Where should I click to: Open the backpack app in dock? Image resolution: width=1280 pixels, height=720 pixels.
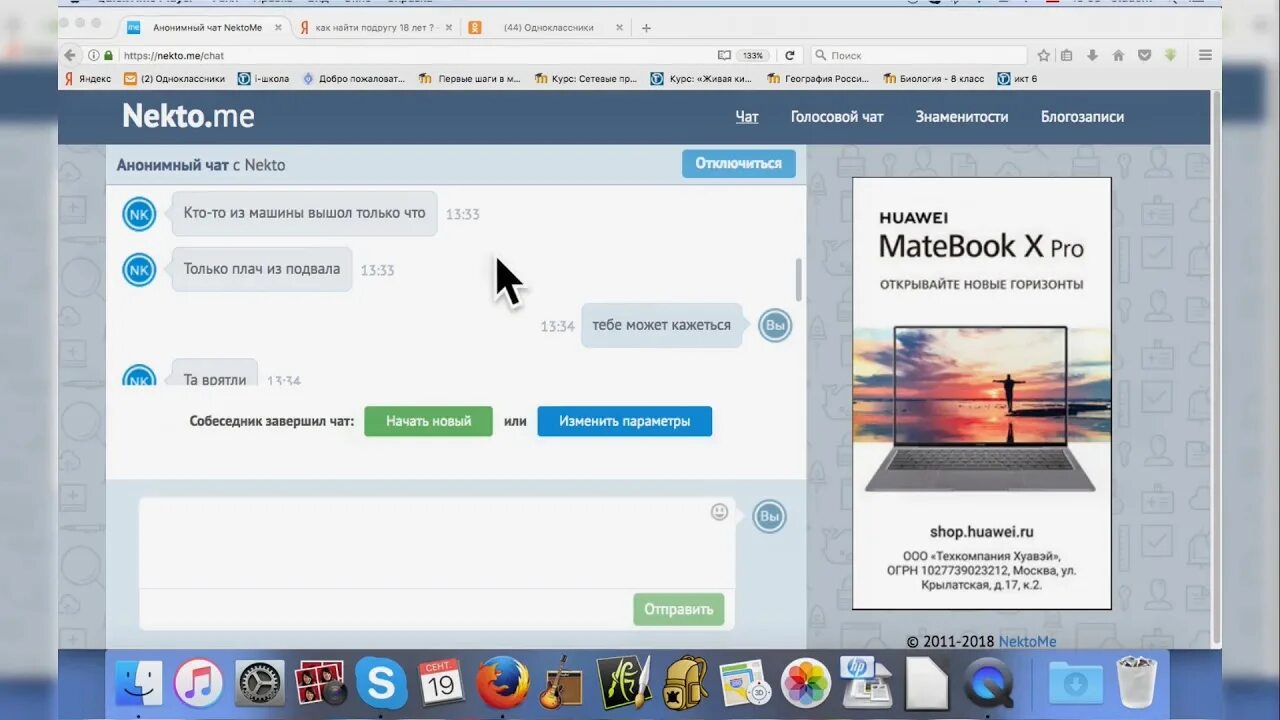[x=685, y=683]
